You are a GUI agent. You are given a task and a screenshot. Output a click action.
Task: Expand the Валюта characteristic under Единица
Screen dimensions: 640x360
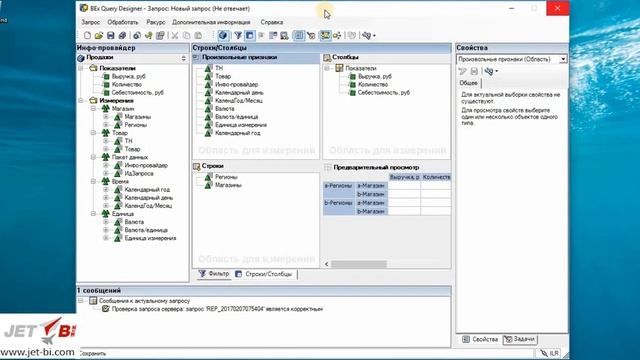tap(106, 222)
